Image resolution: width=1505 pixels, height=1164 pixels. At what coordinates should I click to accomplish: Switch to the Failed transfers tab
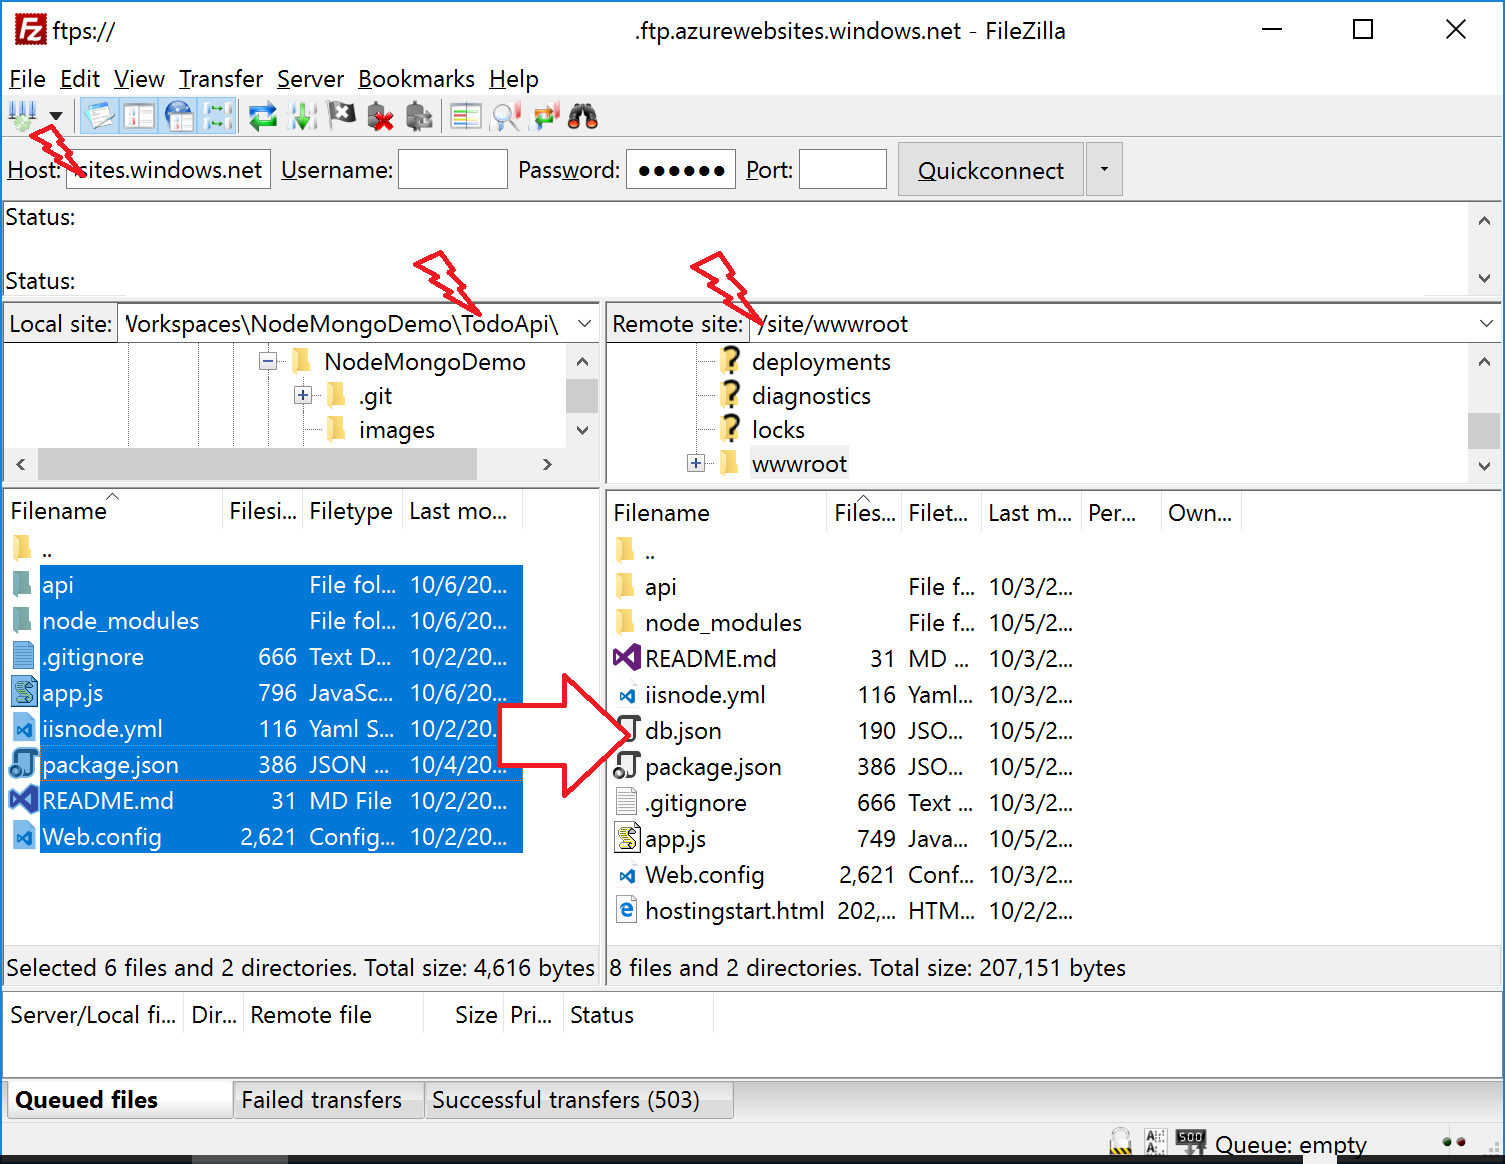328,1100
